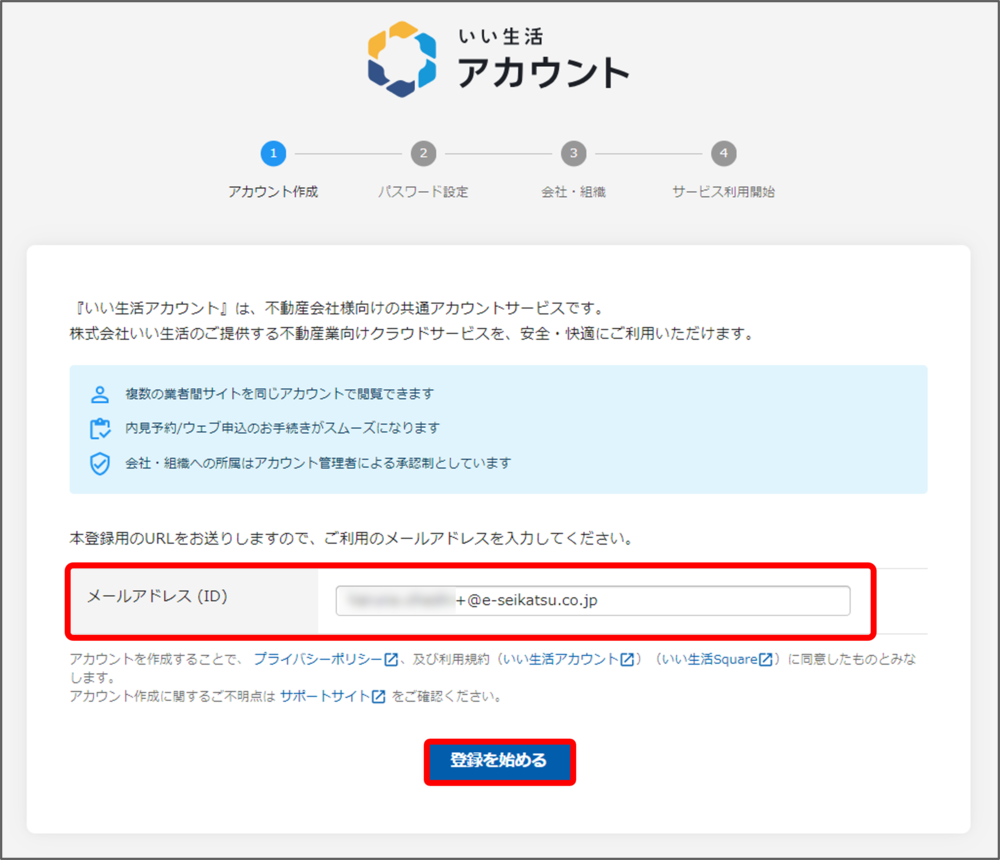Select step 1 circle アカウント作成
Image resolution: width=1000 pixels, height=860 pixels.
point(273,153)
